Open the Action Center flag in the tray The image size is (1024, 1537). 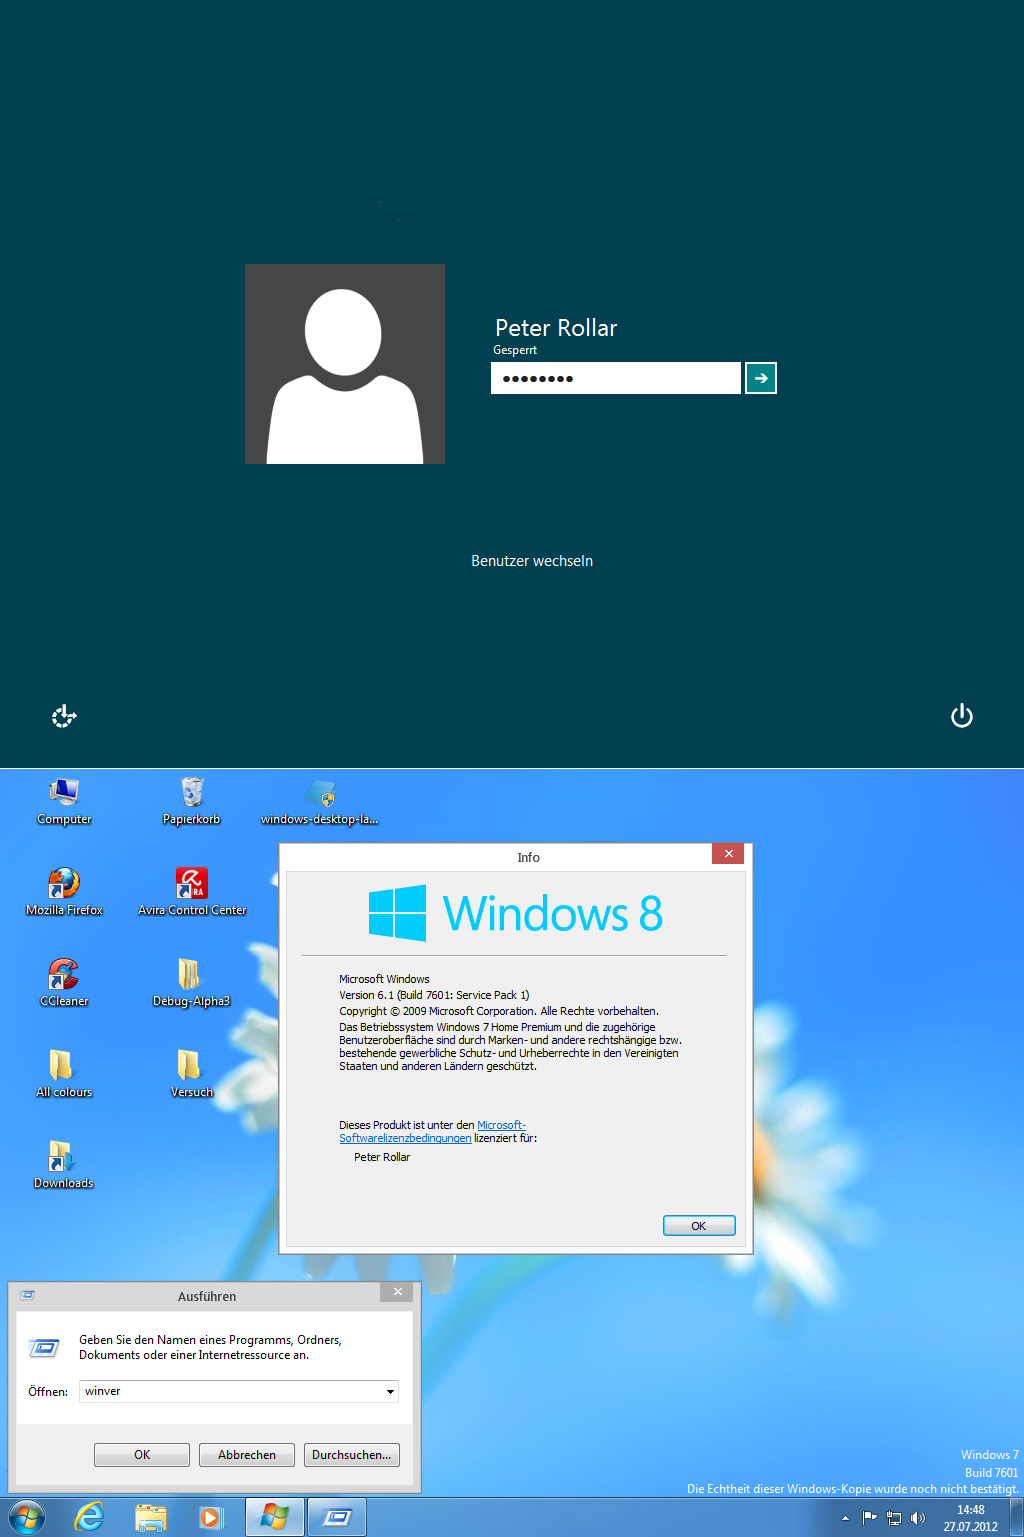(868, 1517)
